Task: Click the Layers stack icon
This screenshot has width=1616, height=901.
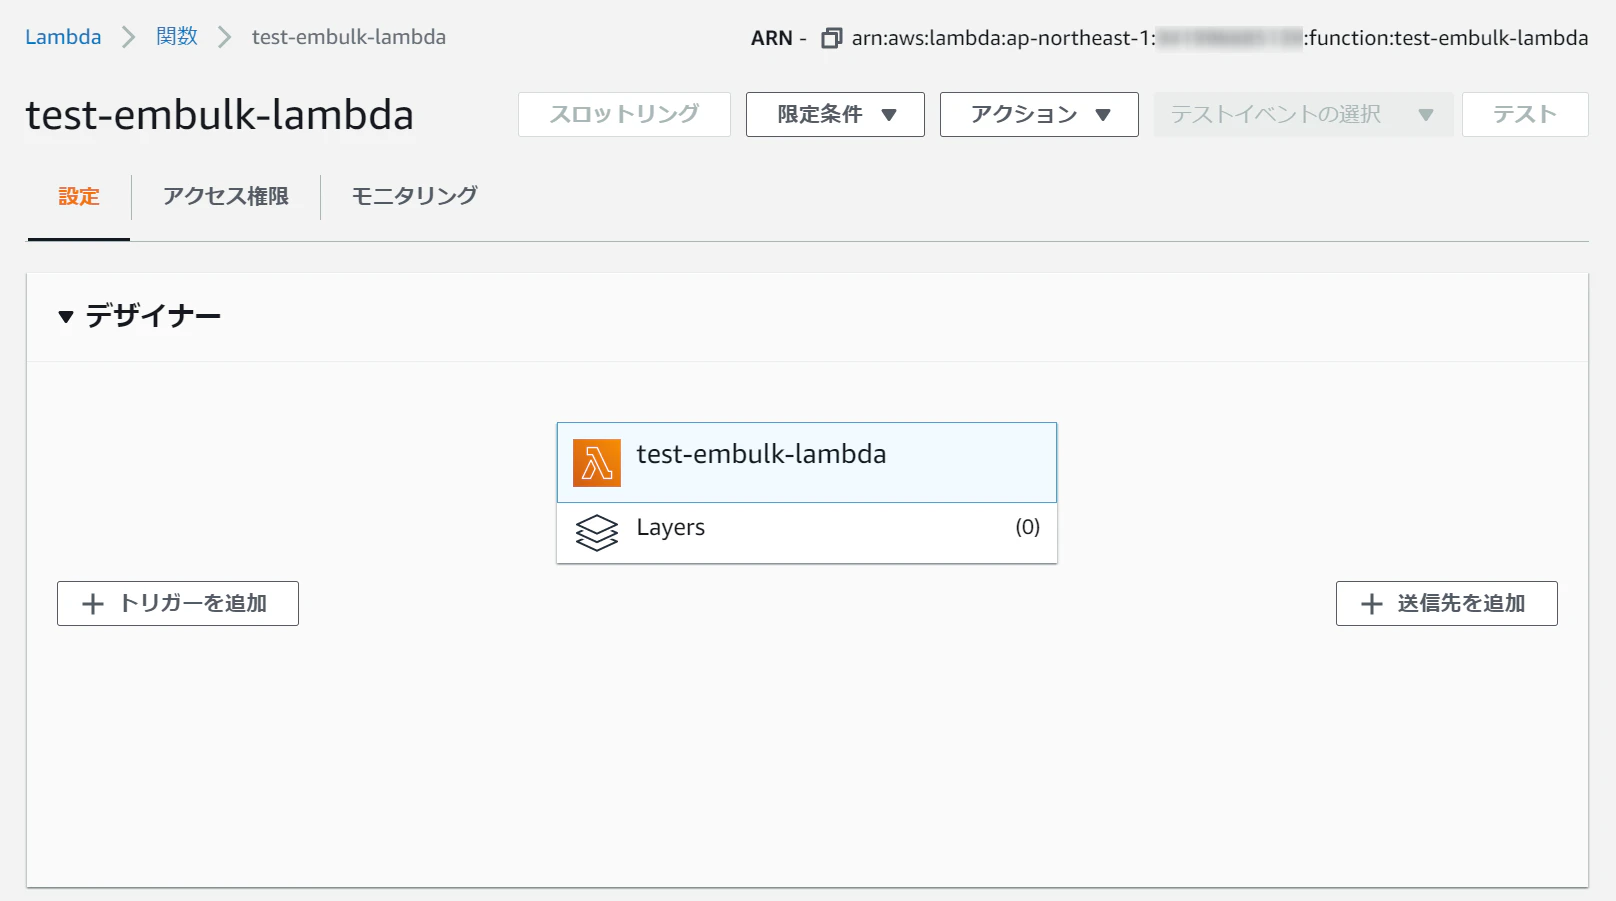Action: (597, 532)
